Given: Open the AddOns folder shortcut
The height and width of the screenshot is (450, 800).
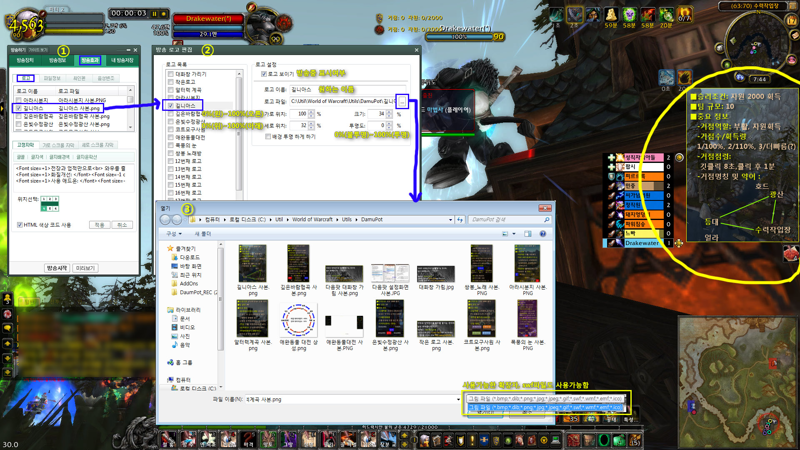Looking at the screenshot, I should tap(185, 284).
